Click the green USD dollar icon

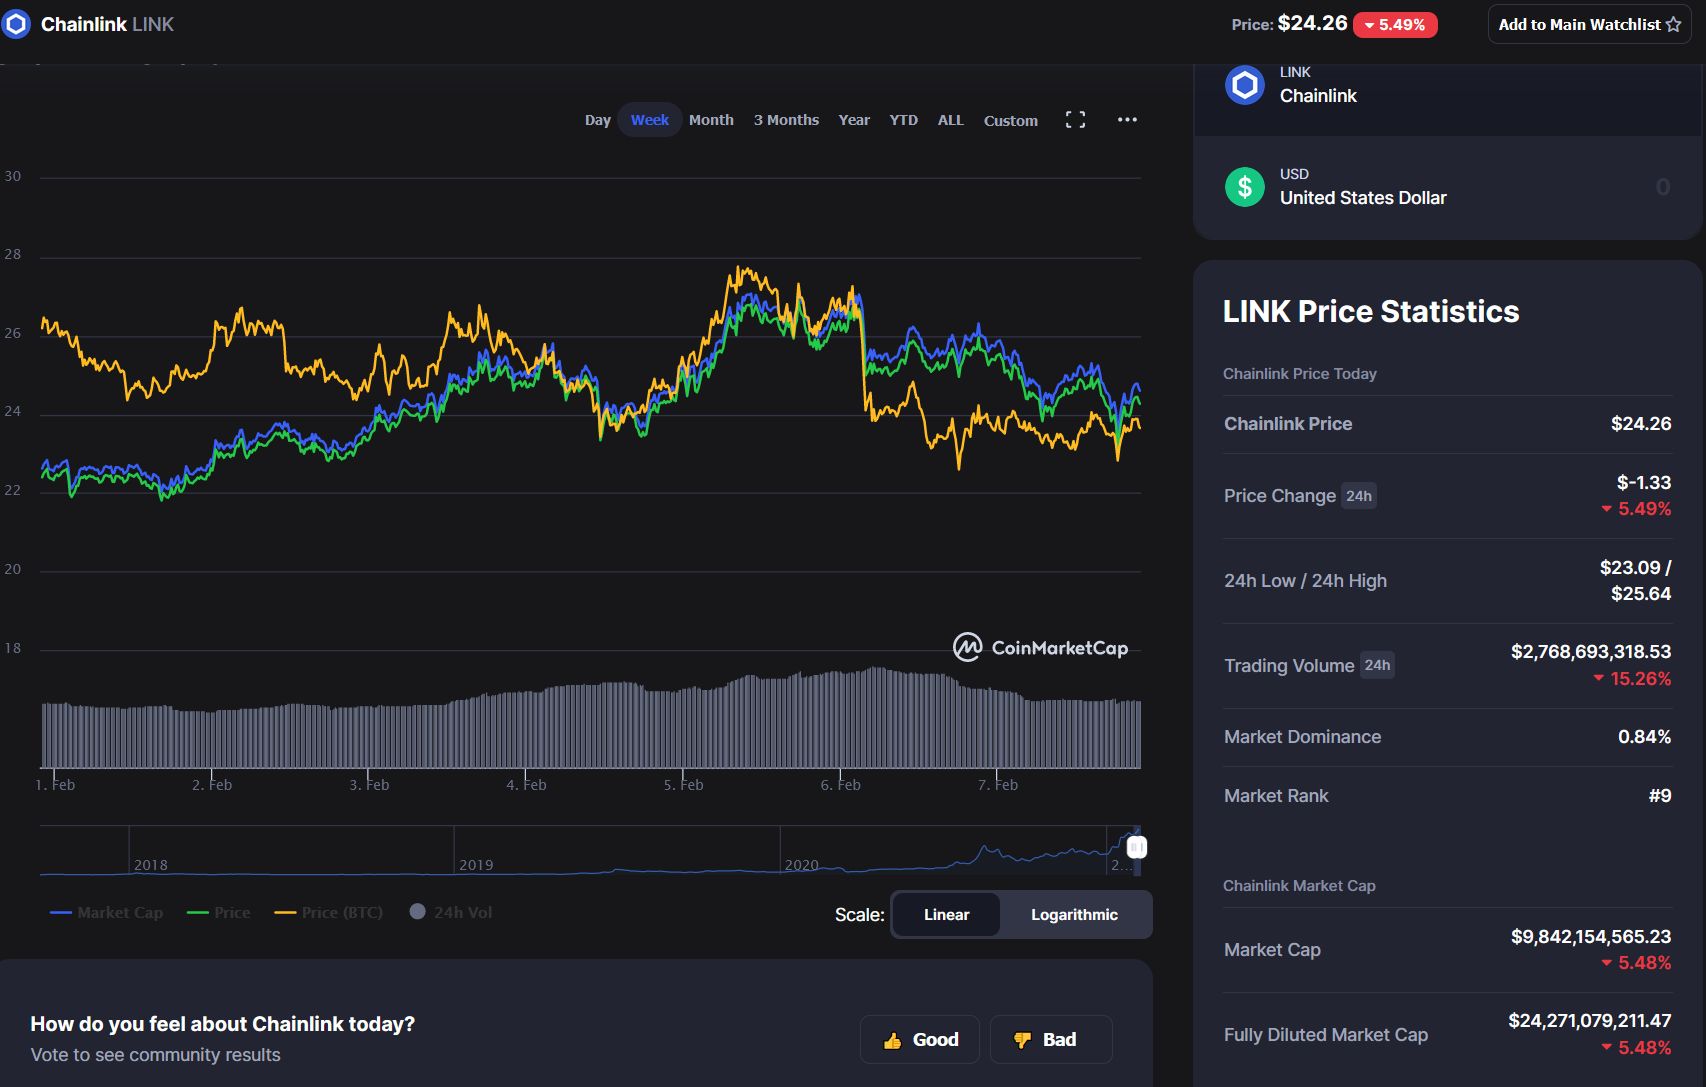(1244, 187)
